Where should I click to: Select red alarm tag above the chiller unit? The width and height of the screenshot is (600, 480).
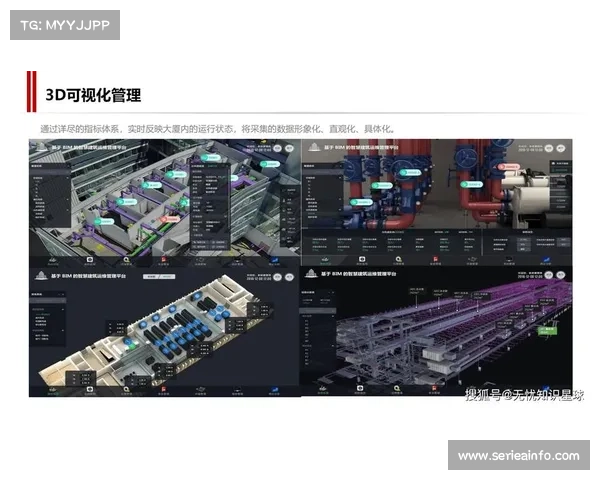pos(509,167)
